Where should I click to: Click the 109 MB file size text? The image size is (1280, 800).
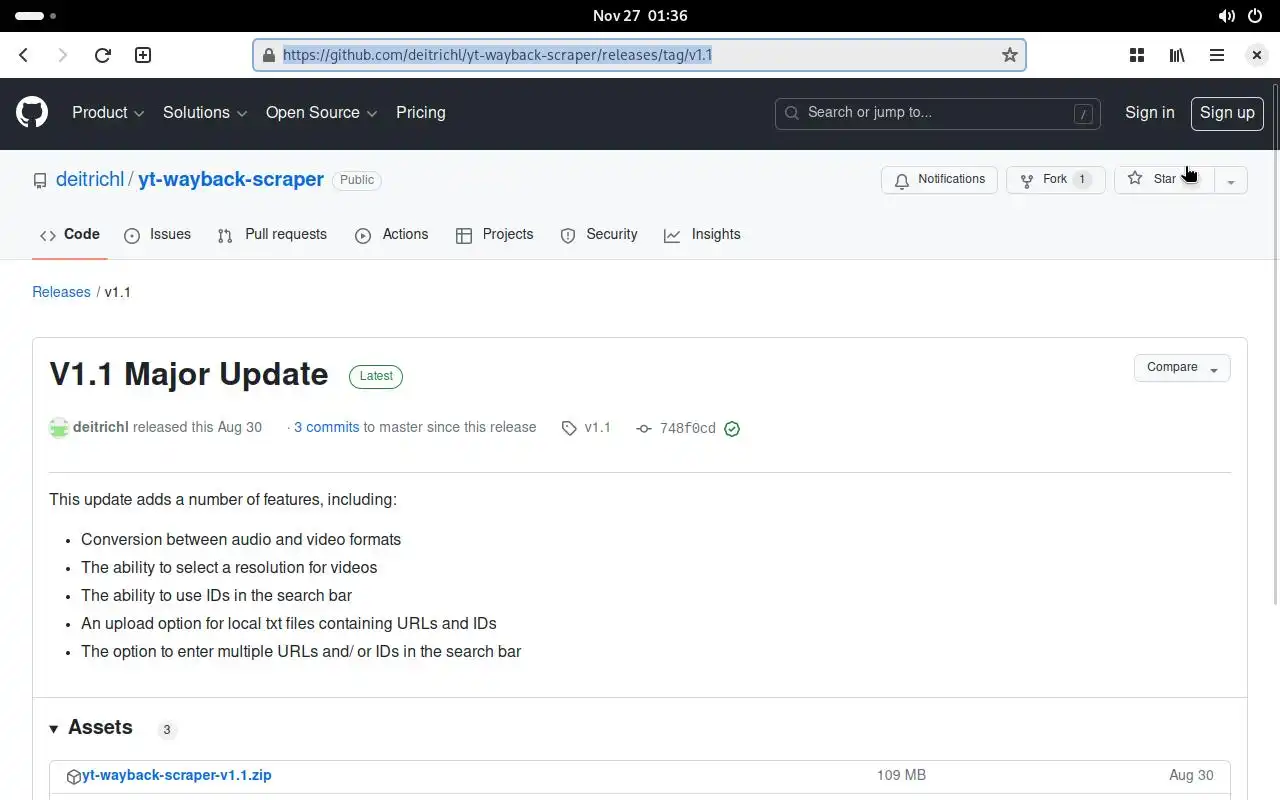point(901,775)
